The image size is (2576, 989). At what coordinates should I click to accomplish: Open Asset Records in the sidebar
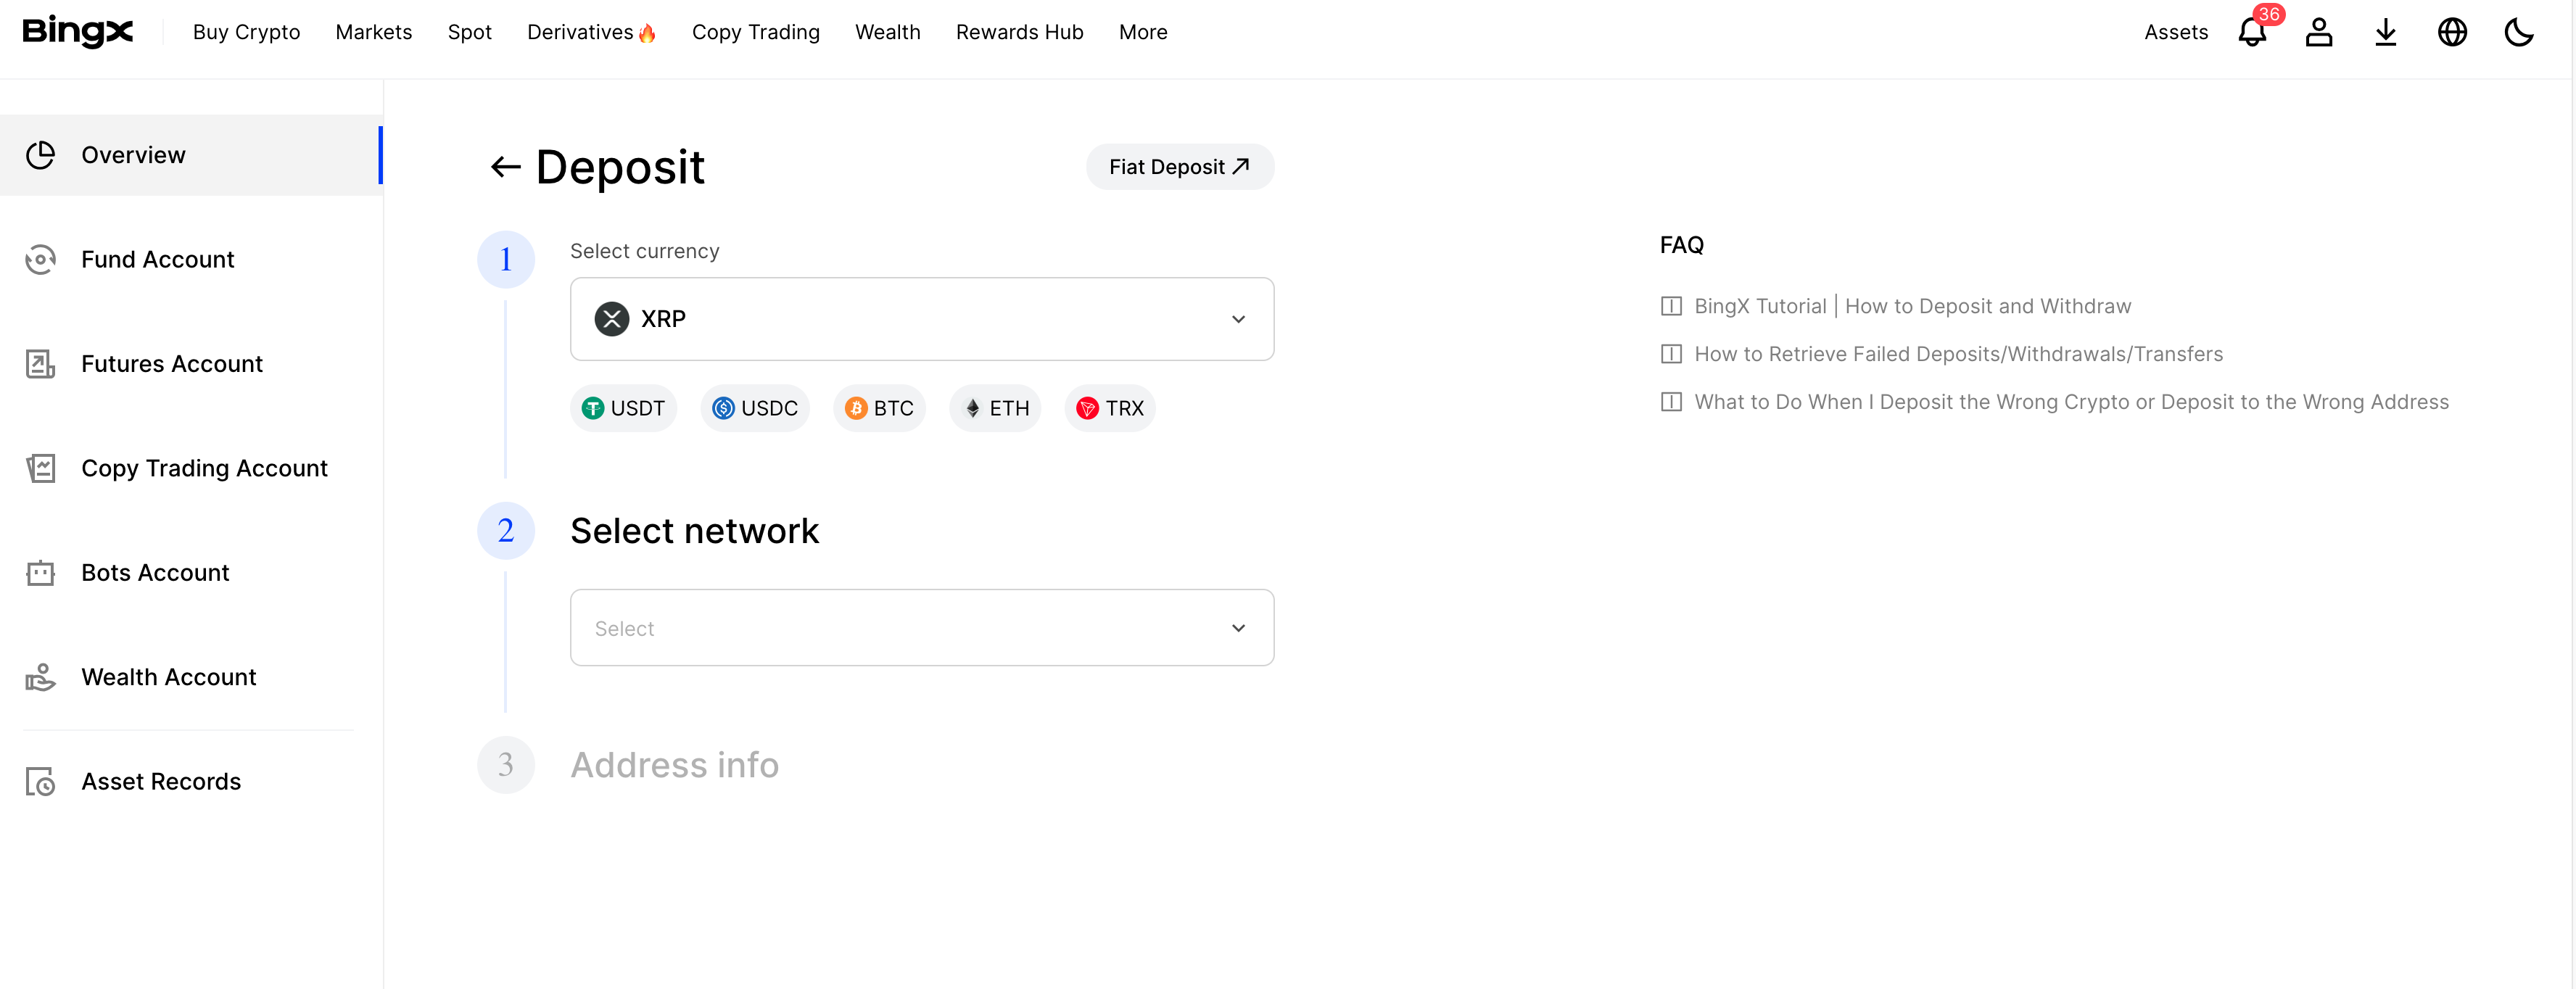click(161, 781)
